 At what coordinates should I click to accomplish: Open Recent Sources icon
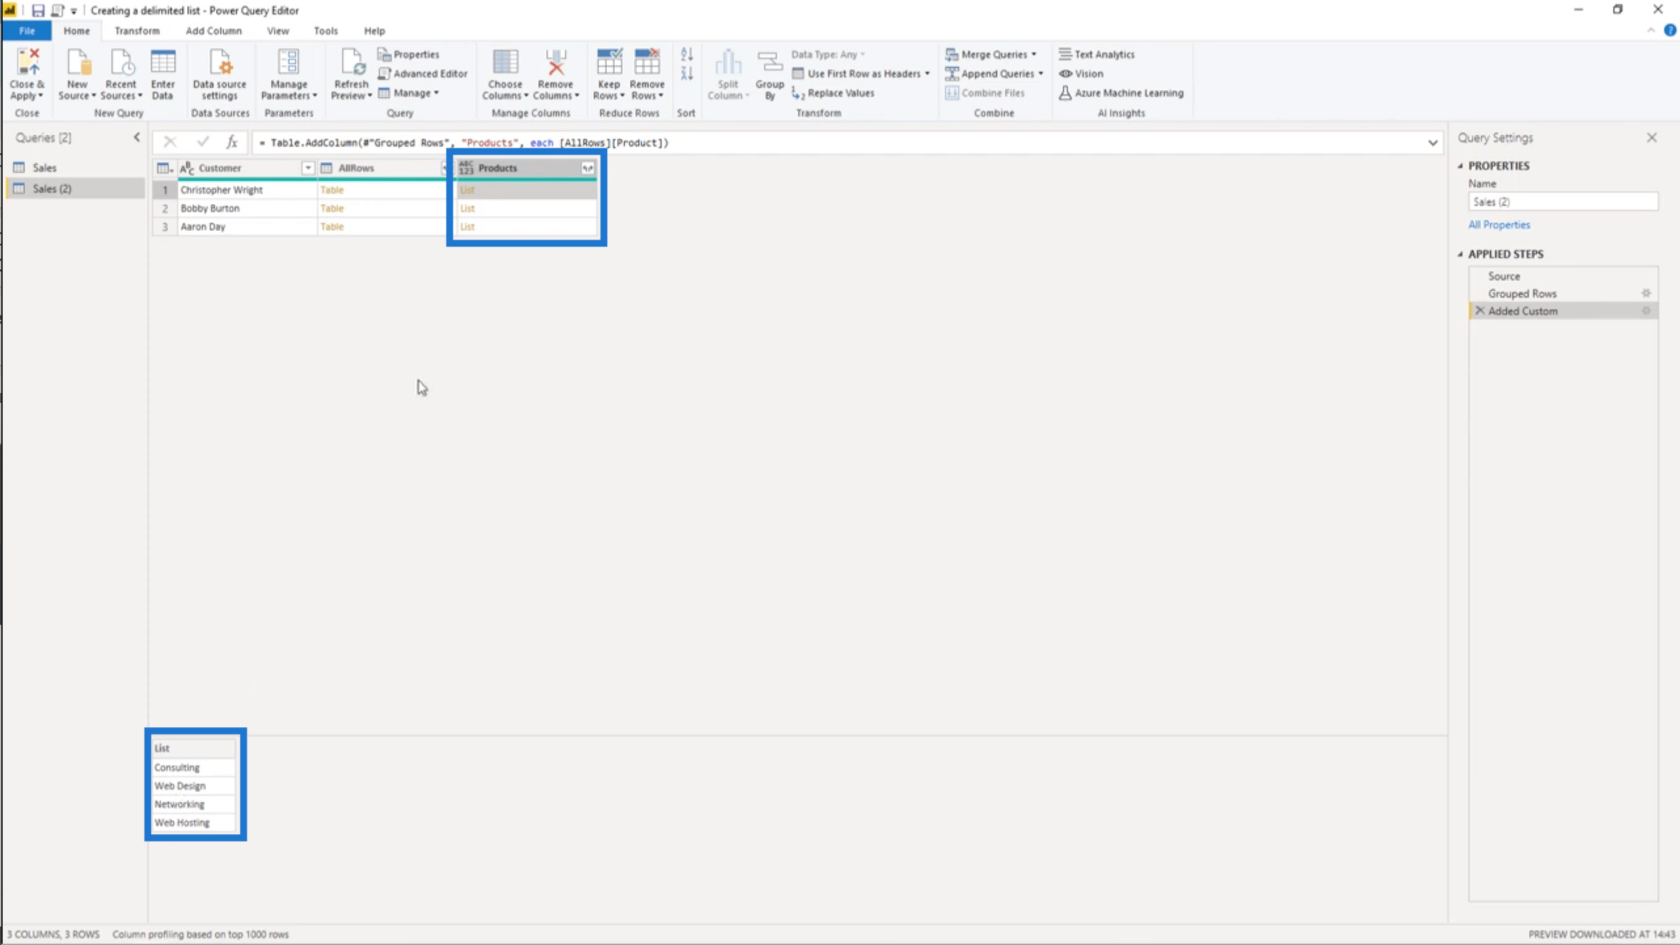tap(121, 64)
